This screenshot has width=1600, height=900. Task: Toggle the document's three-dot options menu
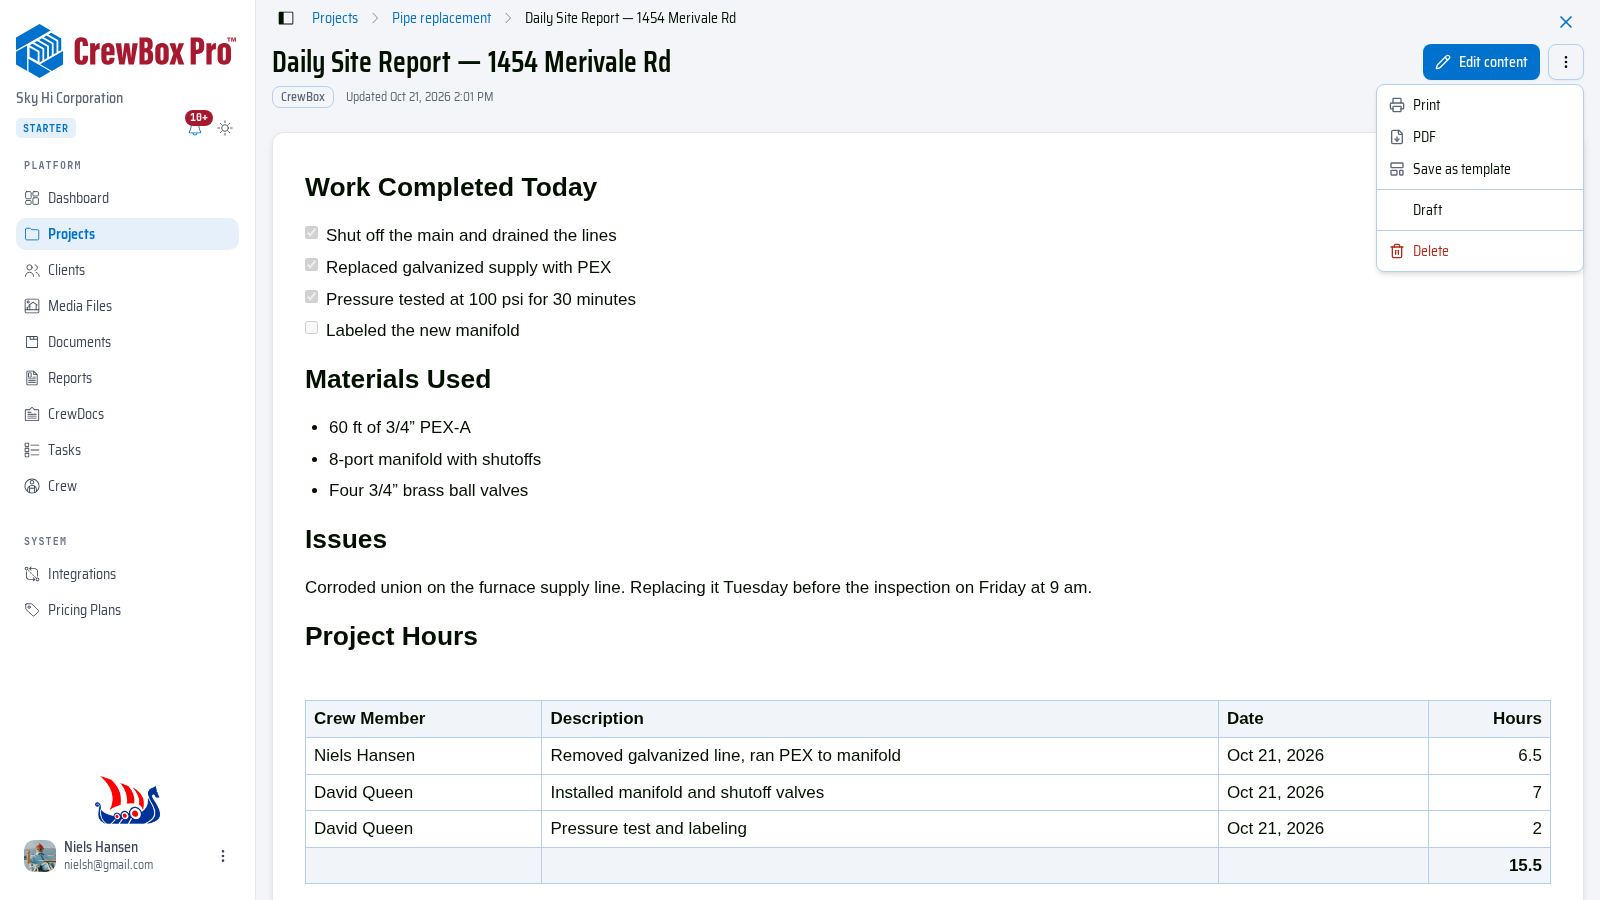[1566, 62]
